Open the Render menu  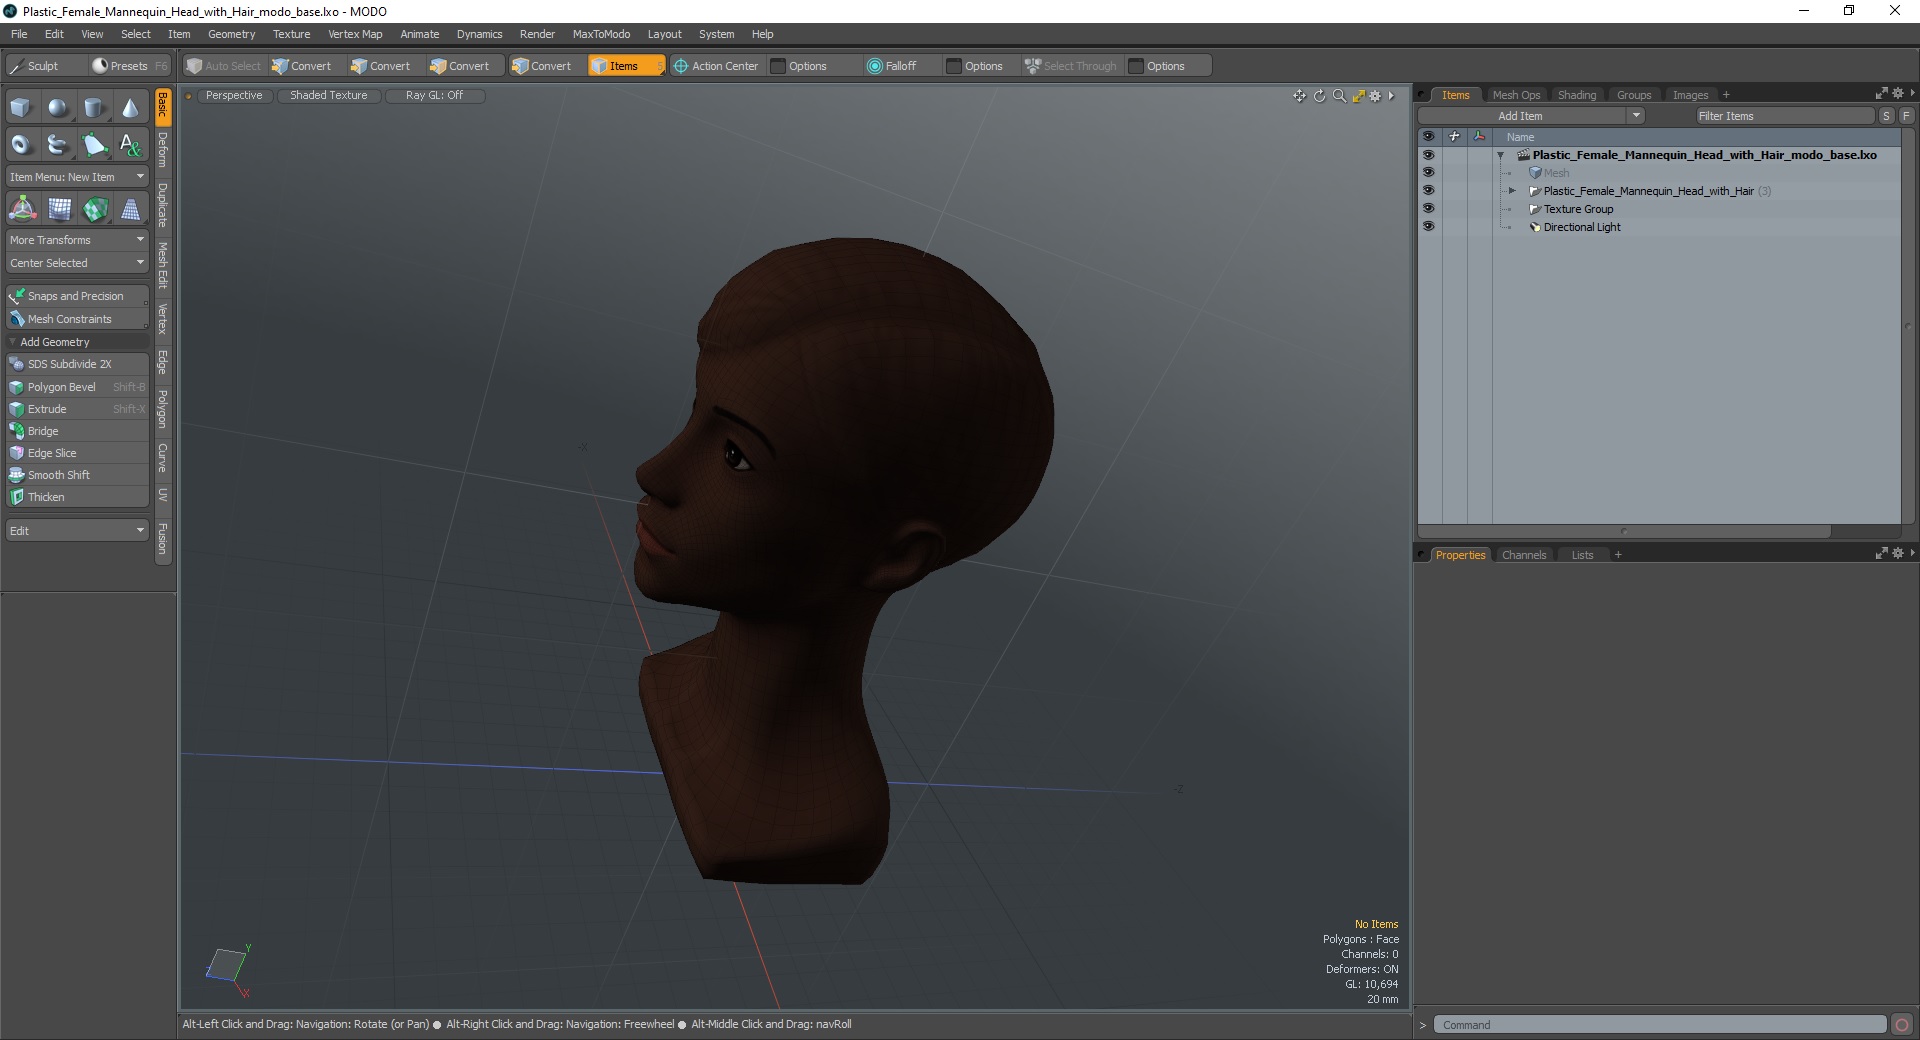[x=537, y=34]
